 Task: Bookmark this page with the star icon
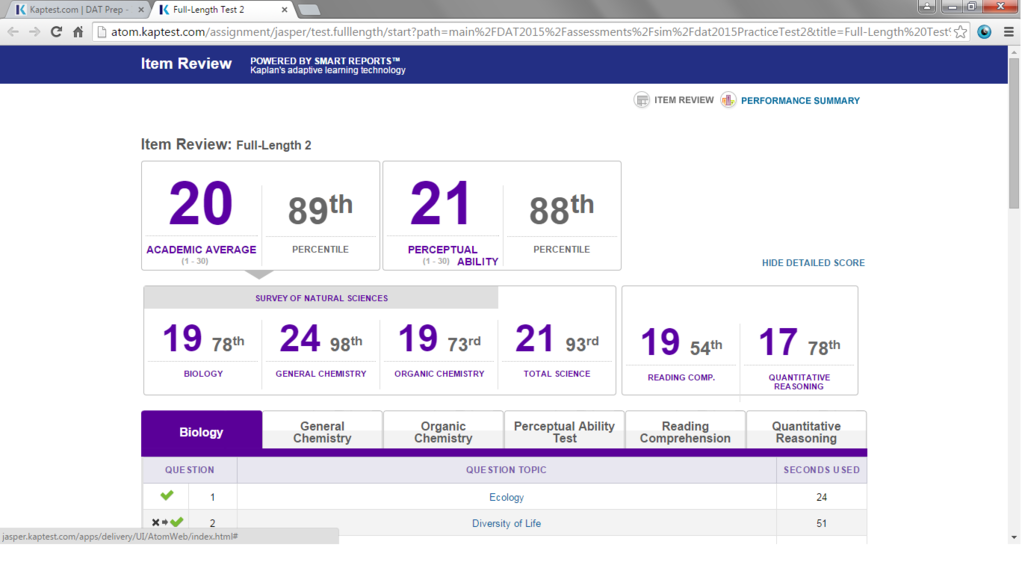click(x=960, y=32)
